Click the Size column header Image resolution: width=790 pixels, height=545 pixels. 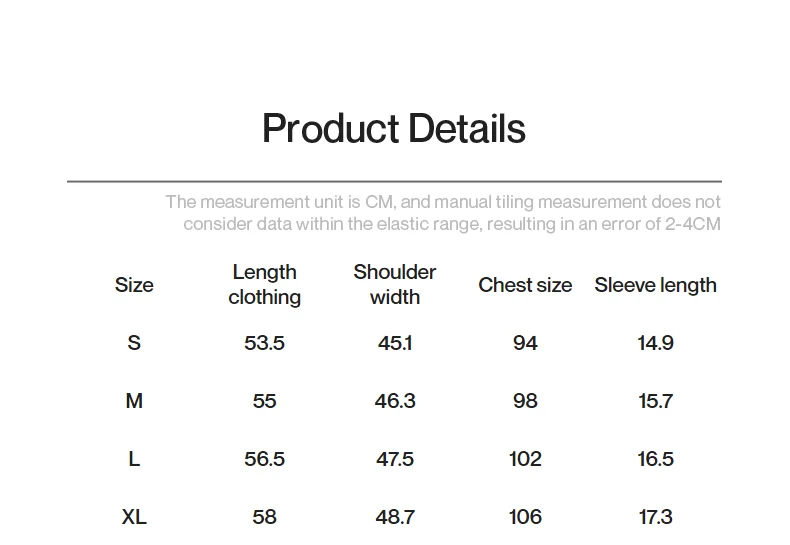point(134,285)
